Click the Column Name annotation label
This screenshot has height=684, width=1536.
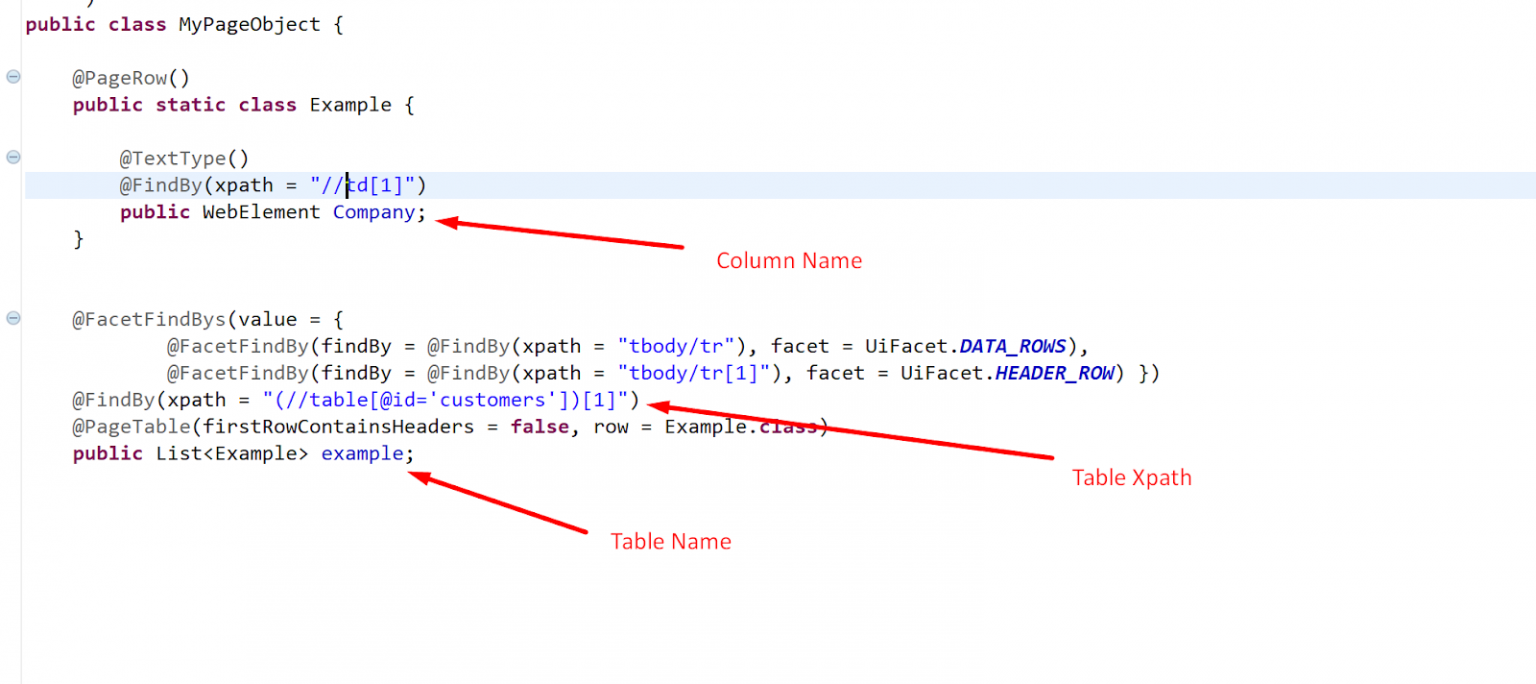click(x=789, y=260)
